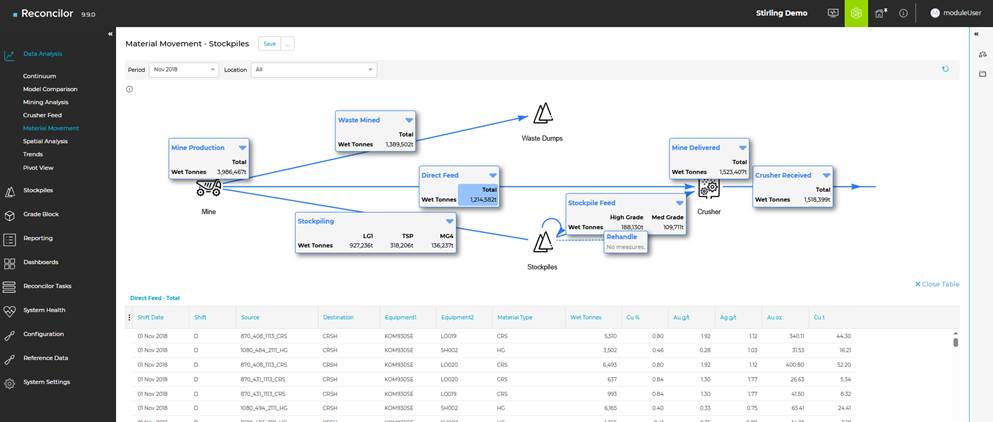Go to Crusher Feed in sidebar

[42, 115]
